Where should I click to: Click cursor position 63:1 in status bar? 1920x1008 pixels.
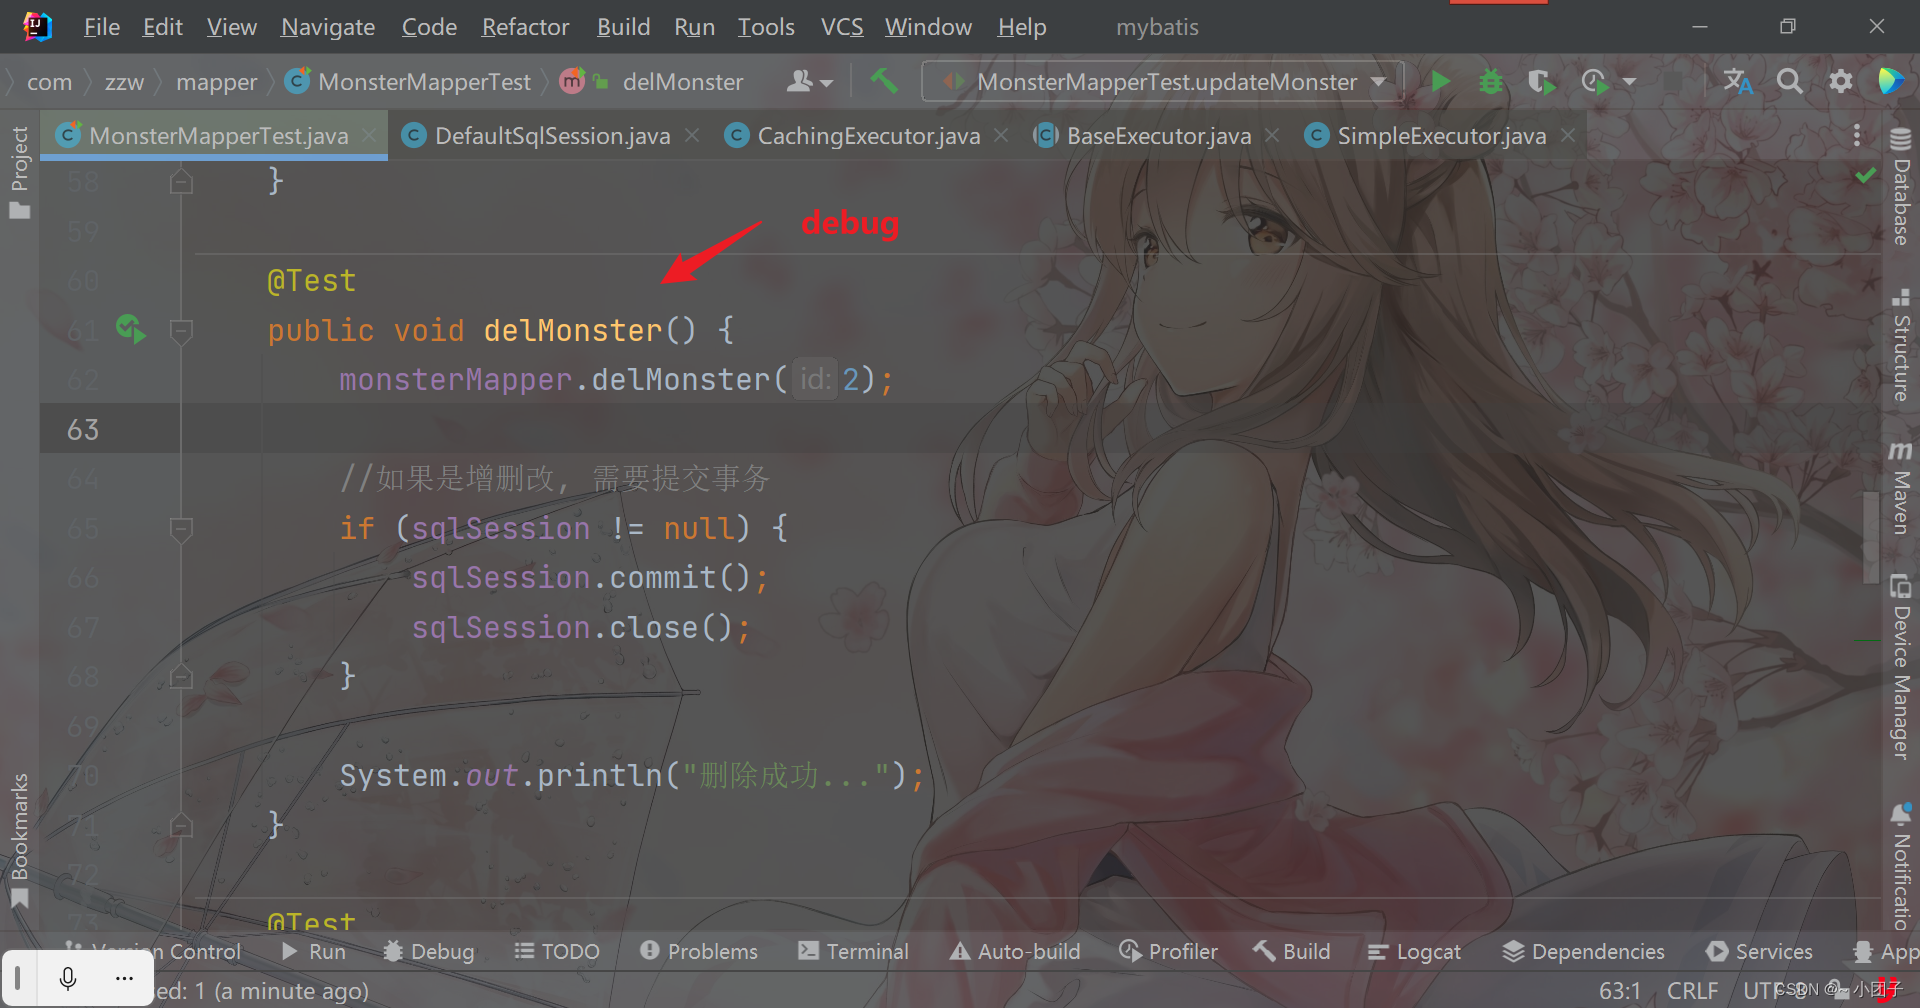pos(1620,990)
